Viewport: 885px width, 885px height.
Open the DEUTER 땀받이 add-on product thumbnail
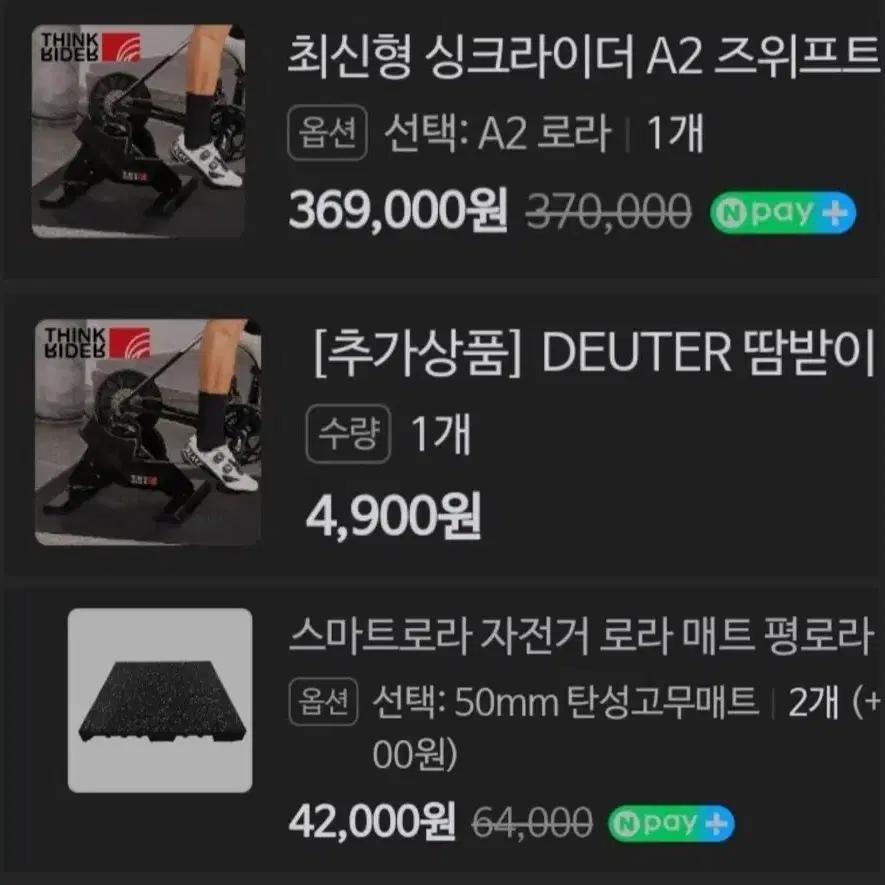[148, 432]
